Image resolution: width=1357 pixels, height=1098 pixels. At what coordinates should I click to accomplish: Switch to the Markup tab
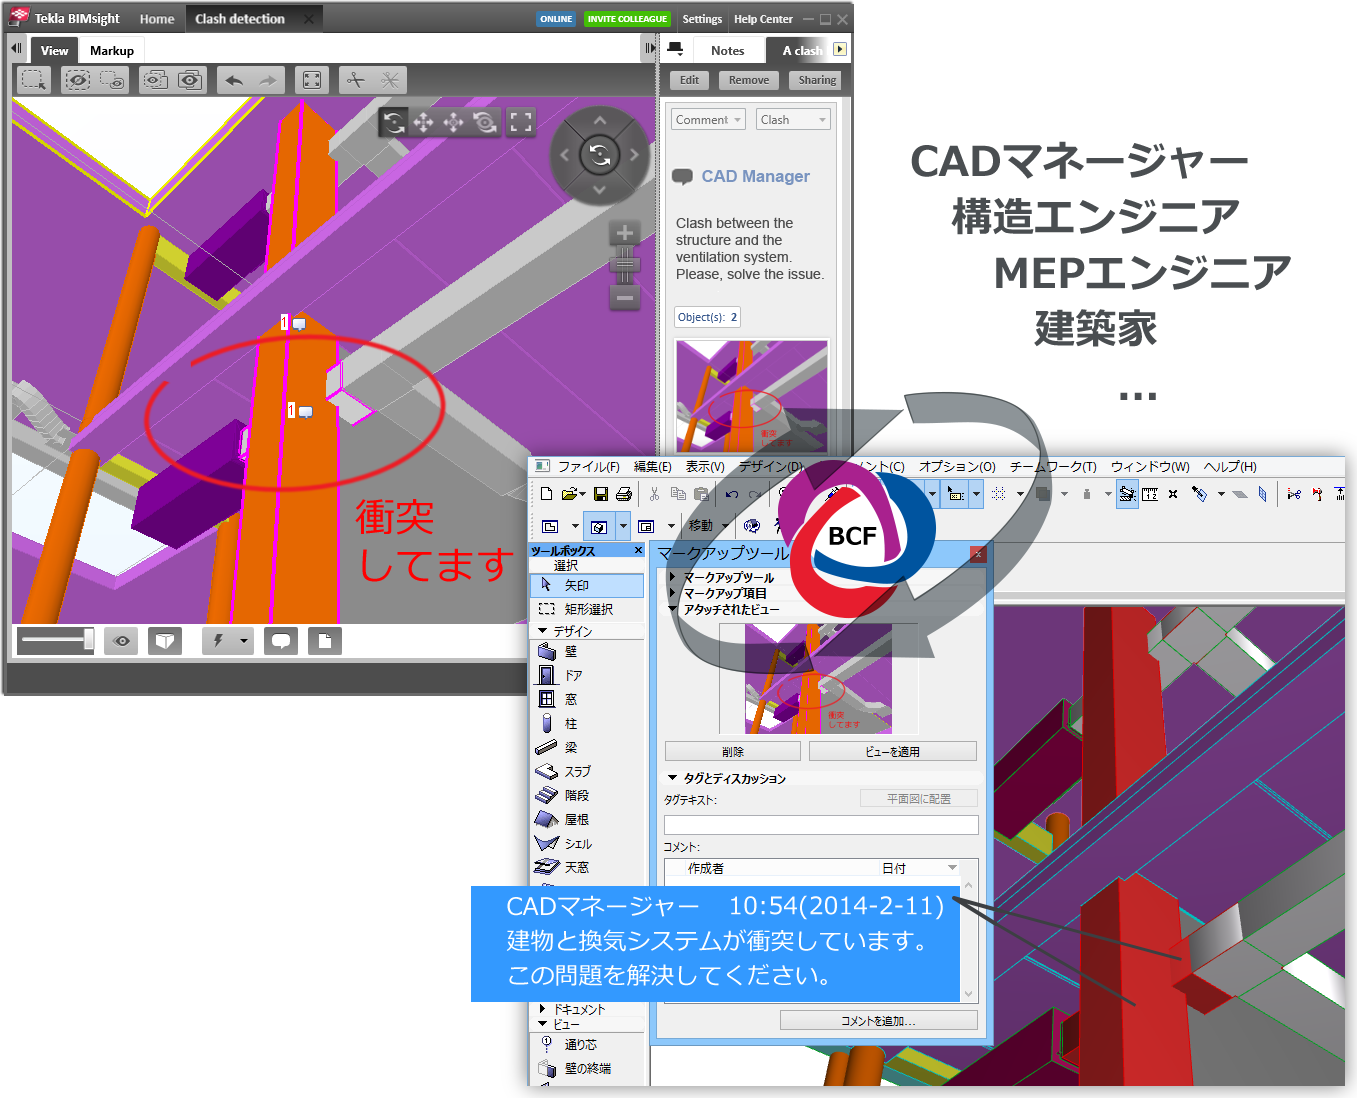[112, 49]
